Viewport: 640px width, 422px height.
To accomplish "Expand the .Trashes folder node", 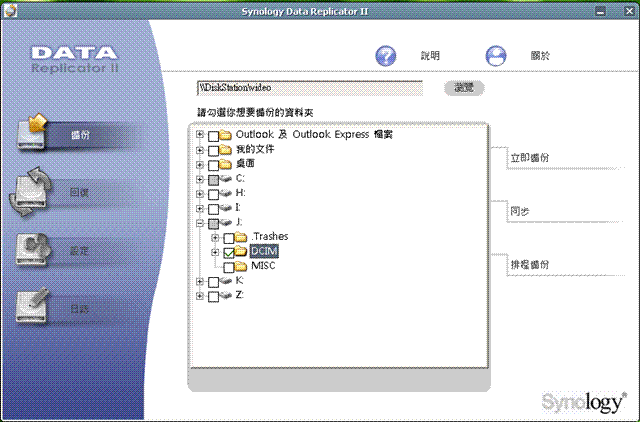I will tap(215, 238).
